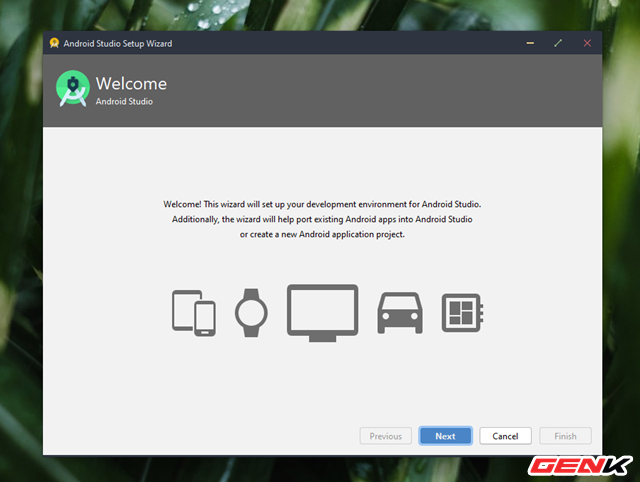
Task: Maximize the Setup Wizard window
Action: (558, 44)
